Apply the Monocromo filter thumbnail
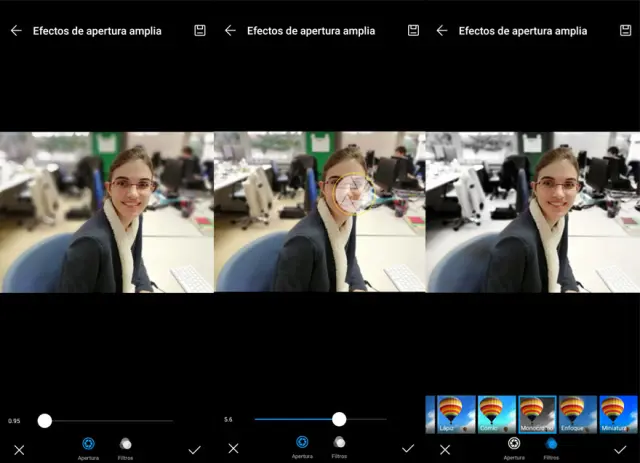Image resolution: width=640 pixels, height=463 pixels. click(537, 414)
